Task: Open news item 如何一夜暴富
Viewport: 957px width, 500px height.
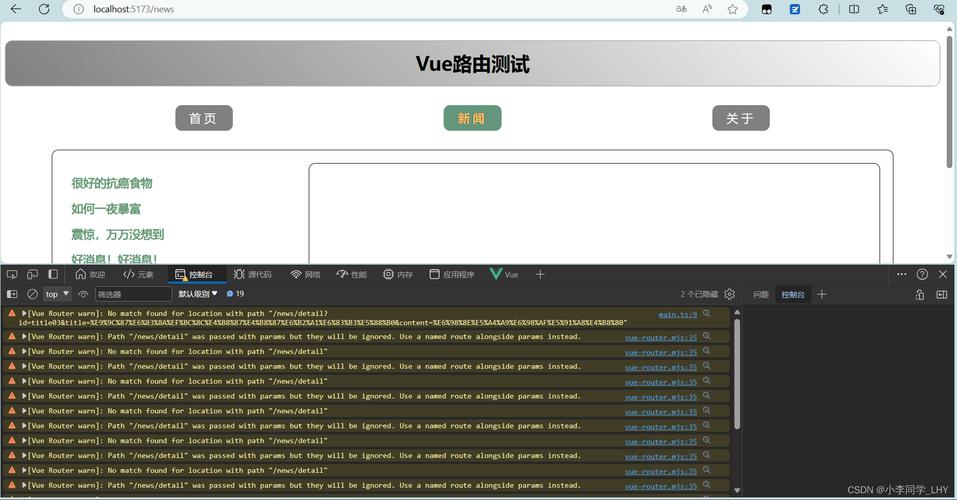Action: tap(106, 208)
